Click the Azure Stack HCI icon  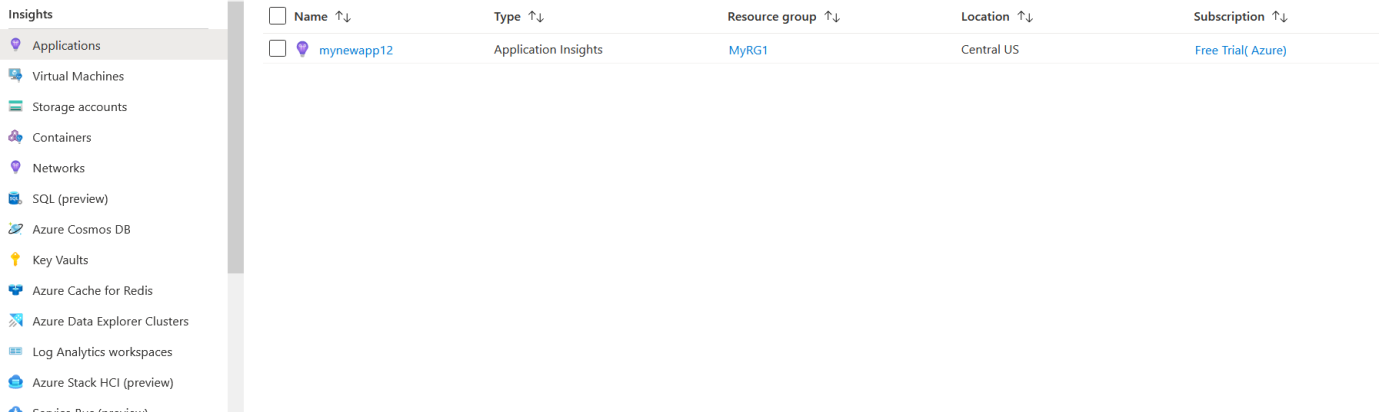coord(15,382)
